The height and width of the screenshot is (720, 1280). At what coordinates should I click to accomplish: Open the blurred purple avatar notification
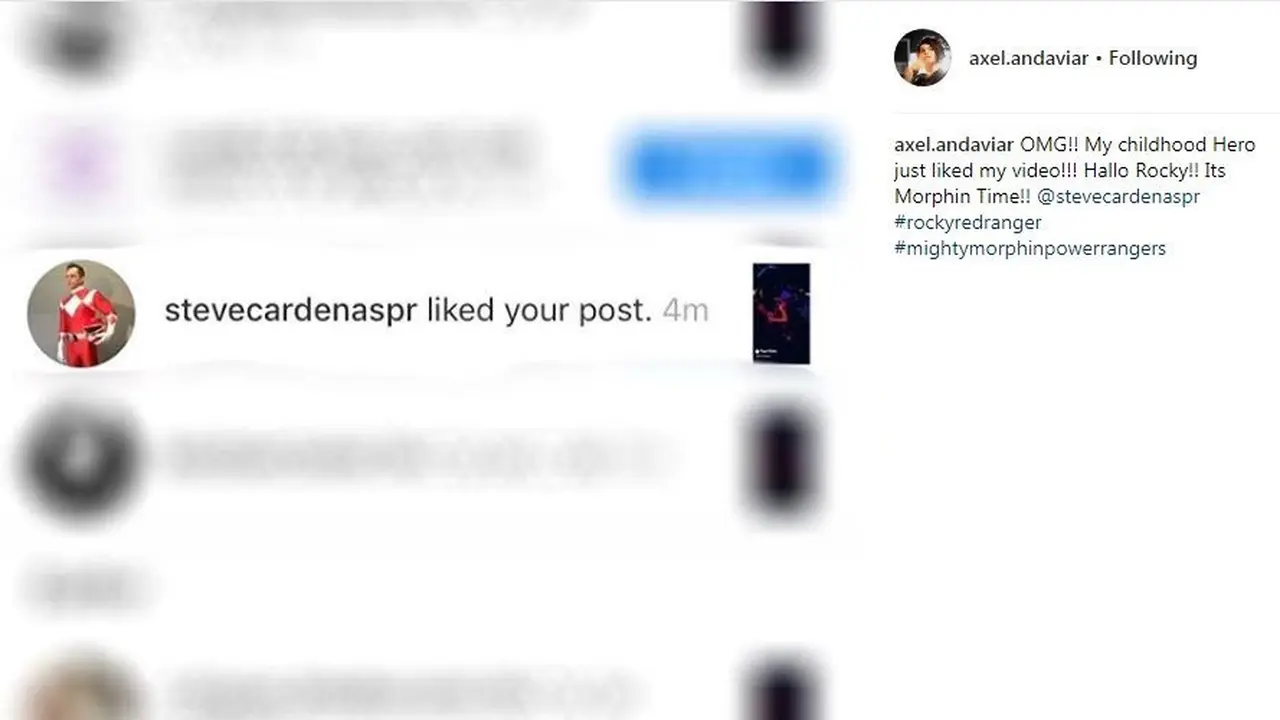pos(82,166)
